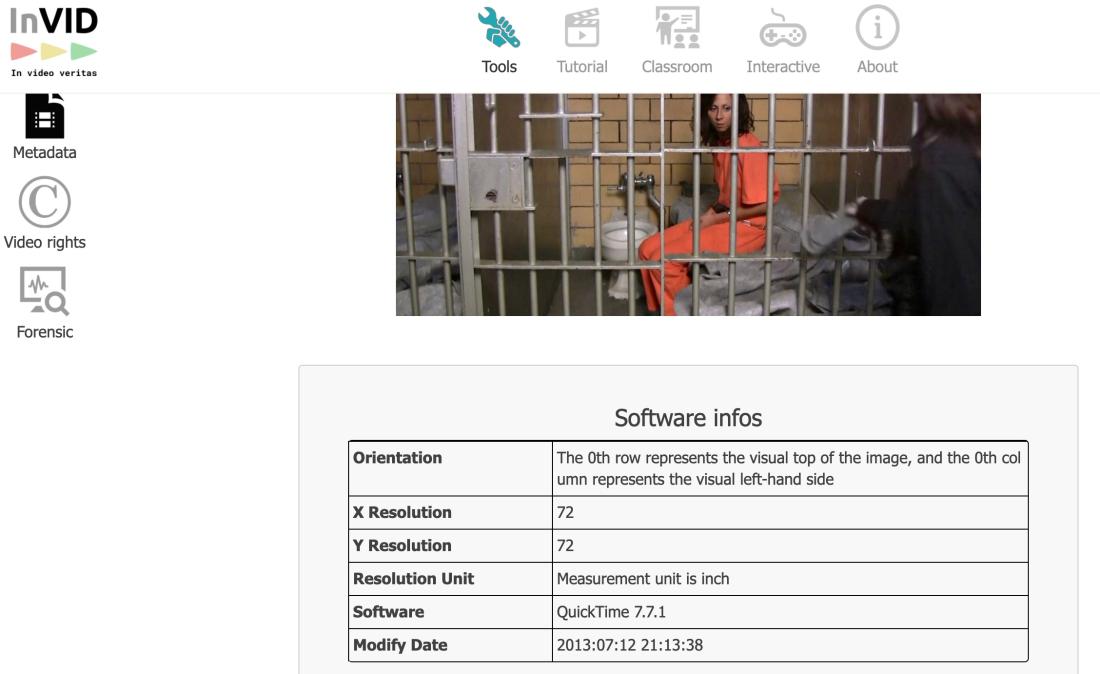The image size is (1100, 674).
Task: Click the Y Resolution value 72
Action: pyautogui.click(x=565, y=546)
